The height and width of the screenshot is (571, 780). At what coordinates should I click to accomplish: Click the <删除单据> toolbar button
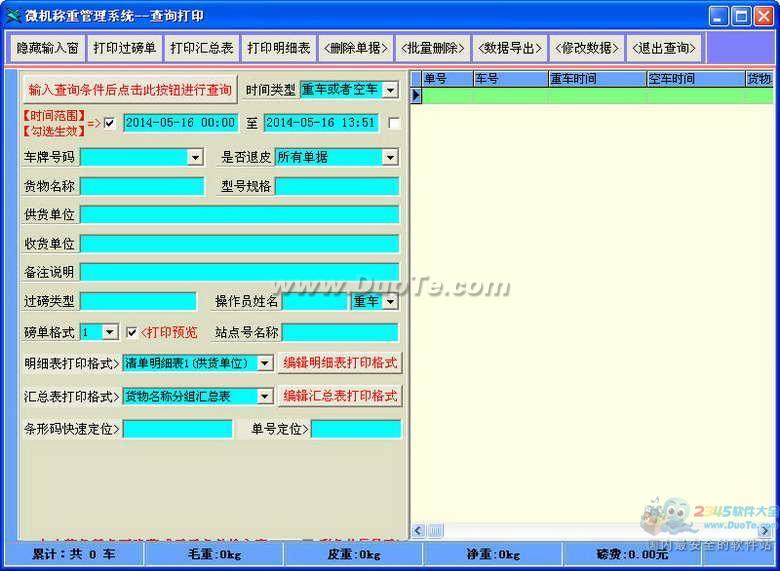[x=356, y=48]
